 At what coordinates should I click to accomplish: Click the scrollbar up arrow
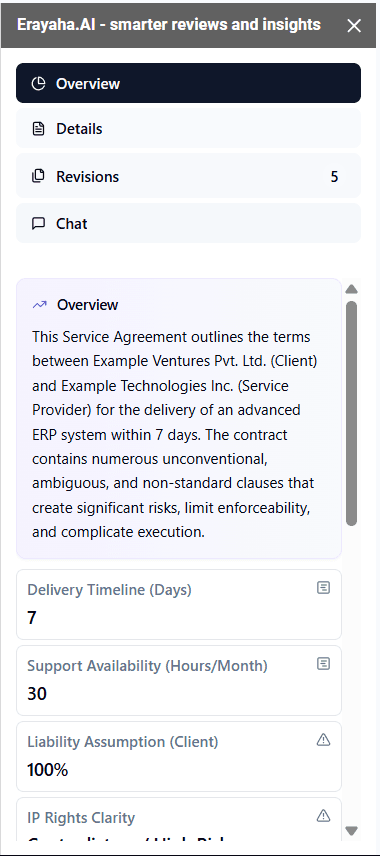352,289
